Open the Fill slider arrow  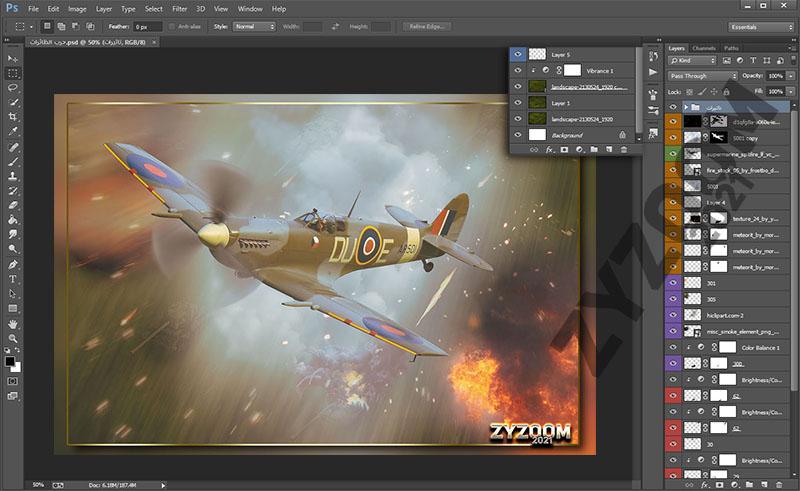[791, 92]
